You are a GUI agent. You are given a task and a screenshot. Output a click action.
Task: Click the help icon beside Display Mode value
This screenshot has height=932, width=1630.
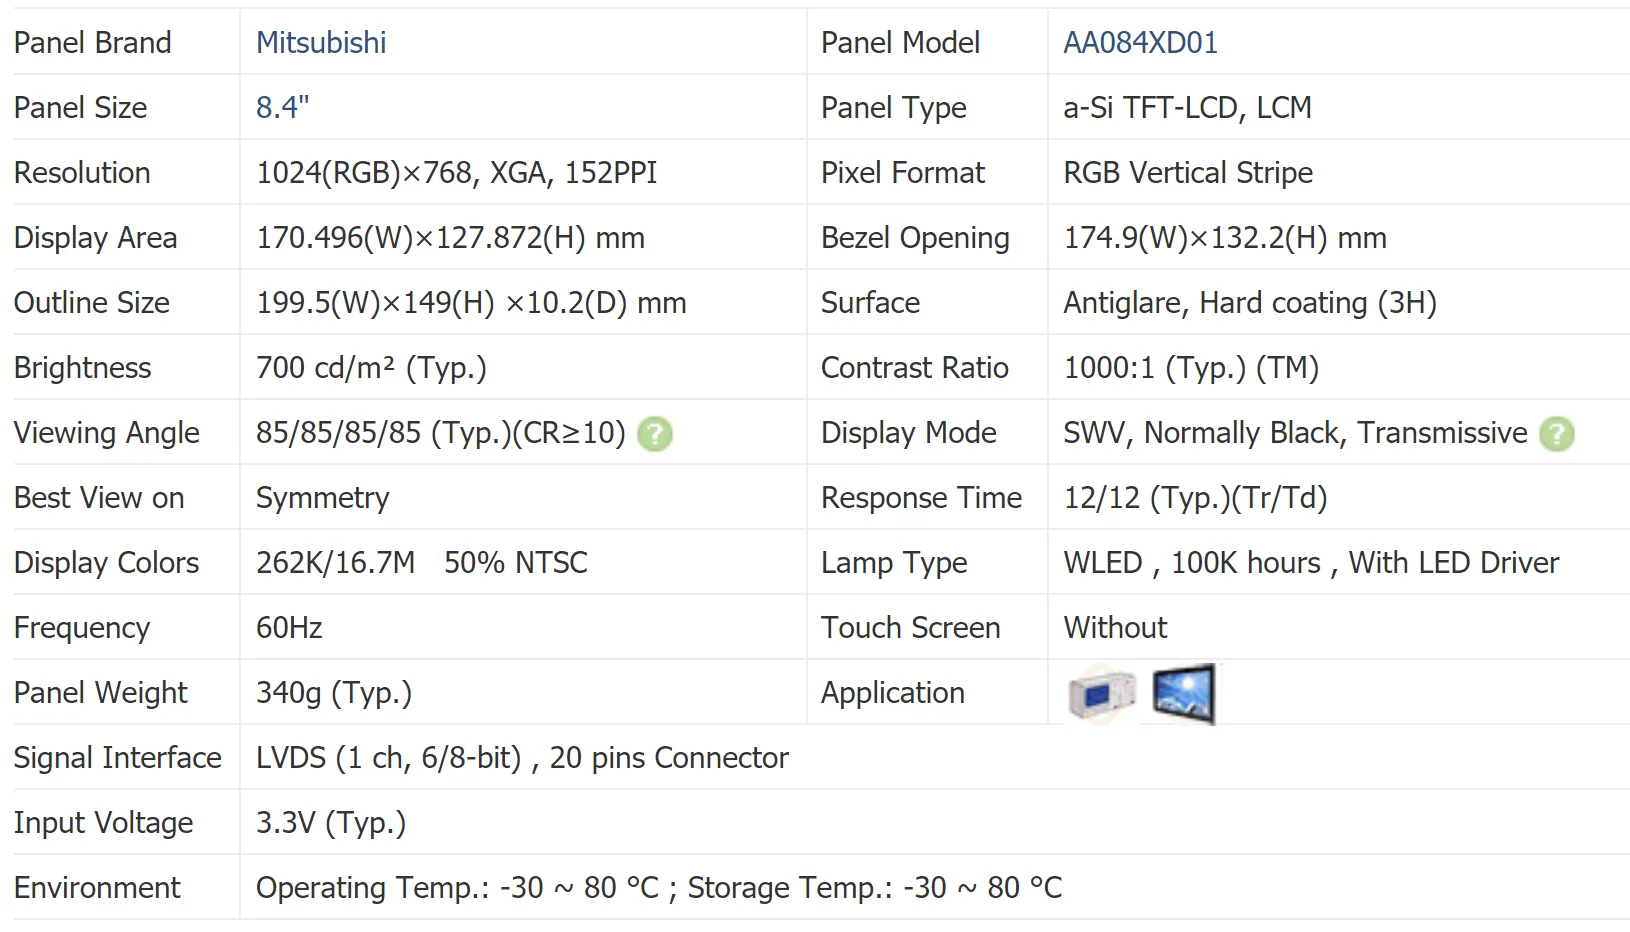(x=1557, y=434)
